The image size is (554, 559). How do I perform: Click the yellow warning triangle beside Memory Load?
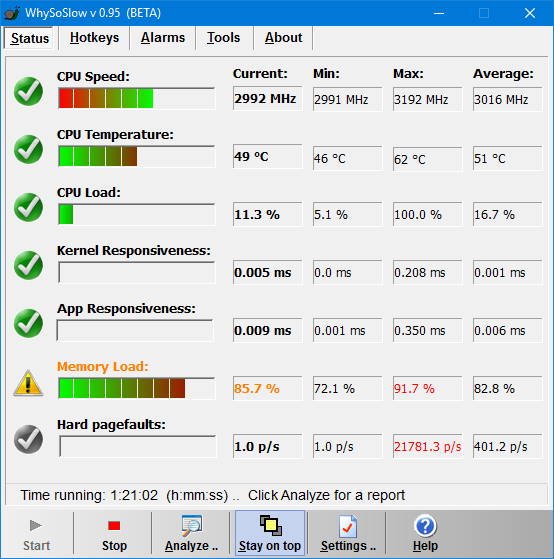point(29,383)
